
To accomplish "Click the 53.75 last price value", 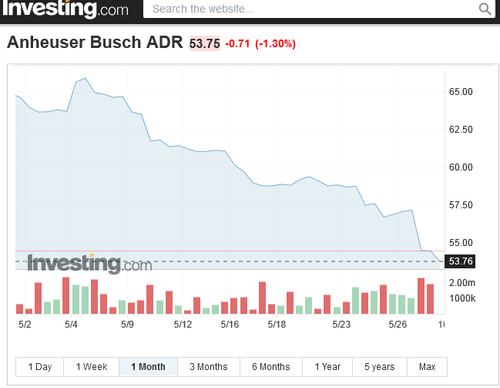I will [205, 44].
